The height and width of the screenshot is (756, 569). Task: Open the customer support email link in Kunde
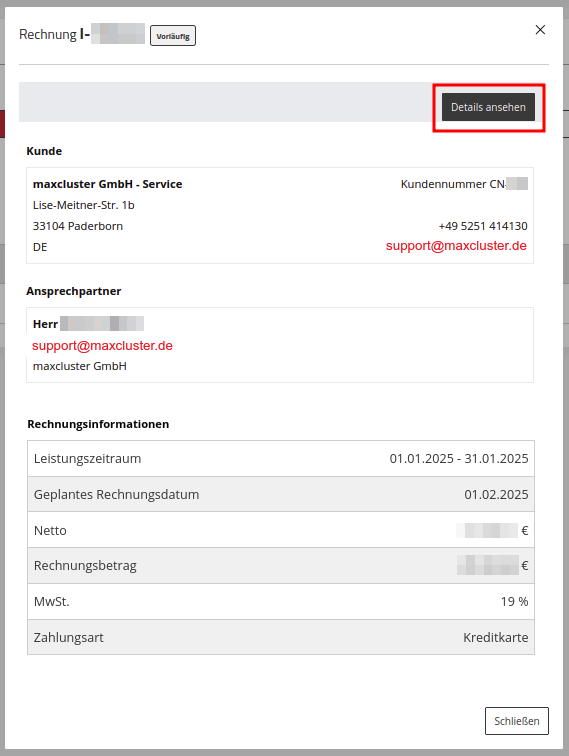(x=456, y=246)
